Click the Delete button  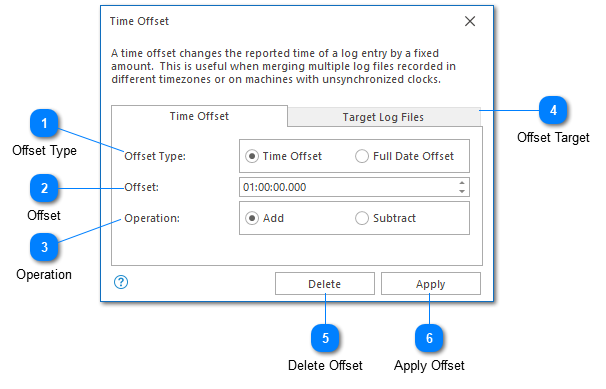pos(325,284)
